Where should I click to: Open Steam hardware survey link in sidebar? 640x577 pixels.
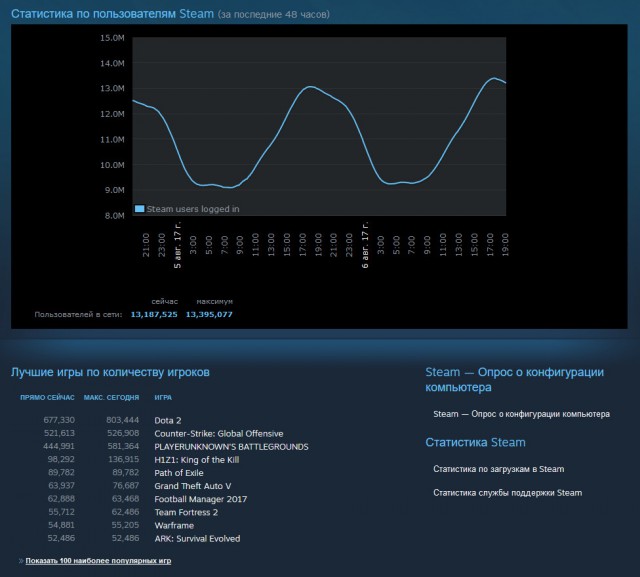(522, 414)
